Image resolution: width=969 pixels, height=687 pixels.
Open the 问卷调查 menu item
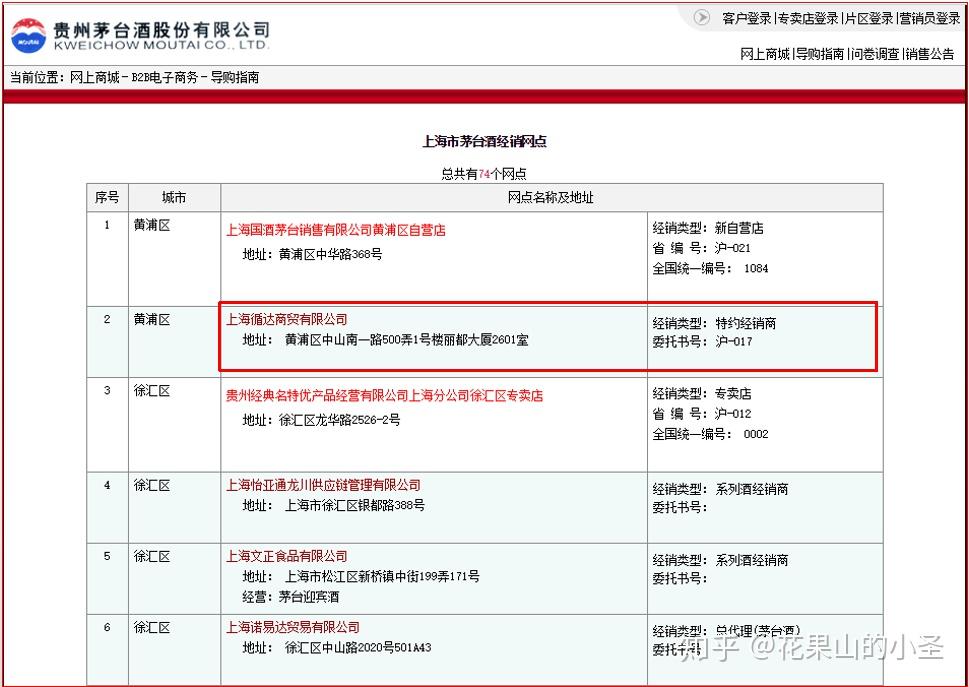(x=874, y=54)
